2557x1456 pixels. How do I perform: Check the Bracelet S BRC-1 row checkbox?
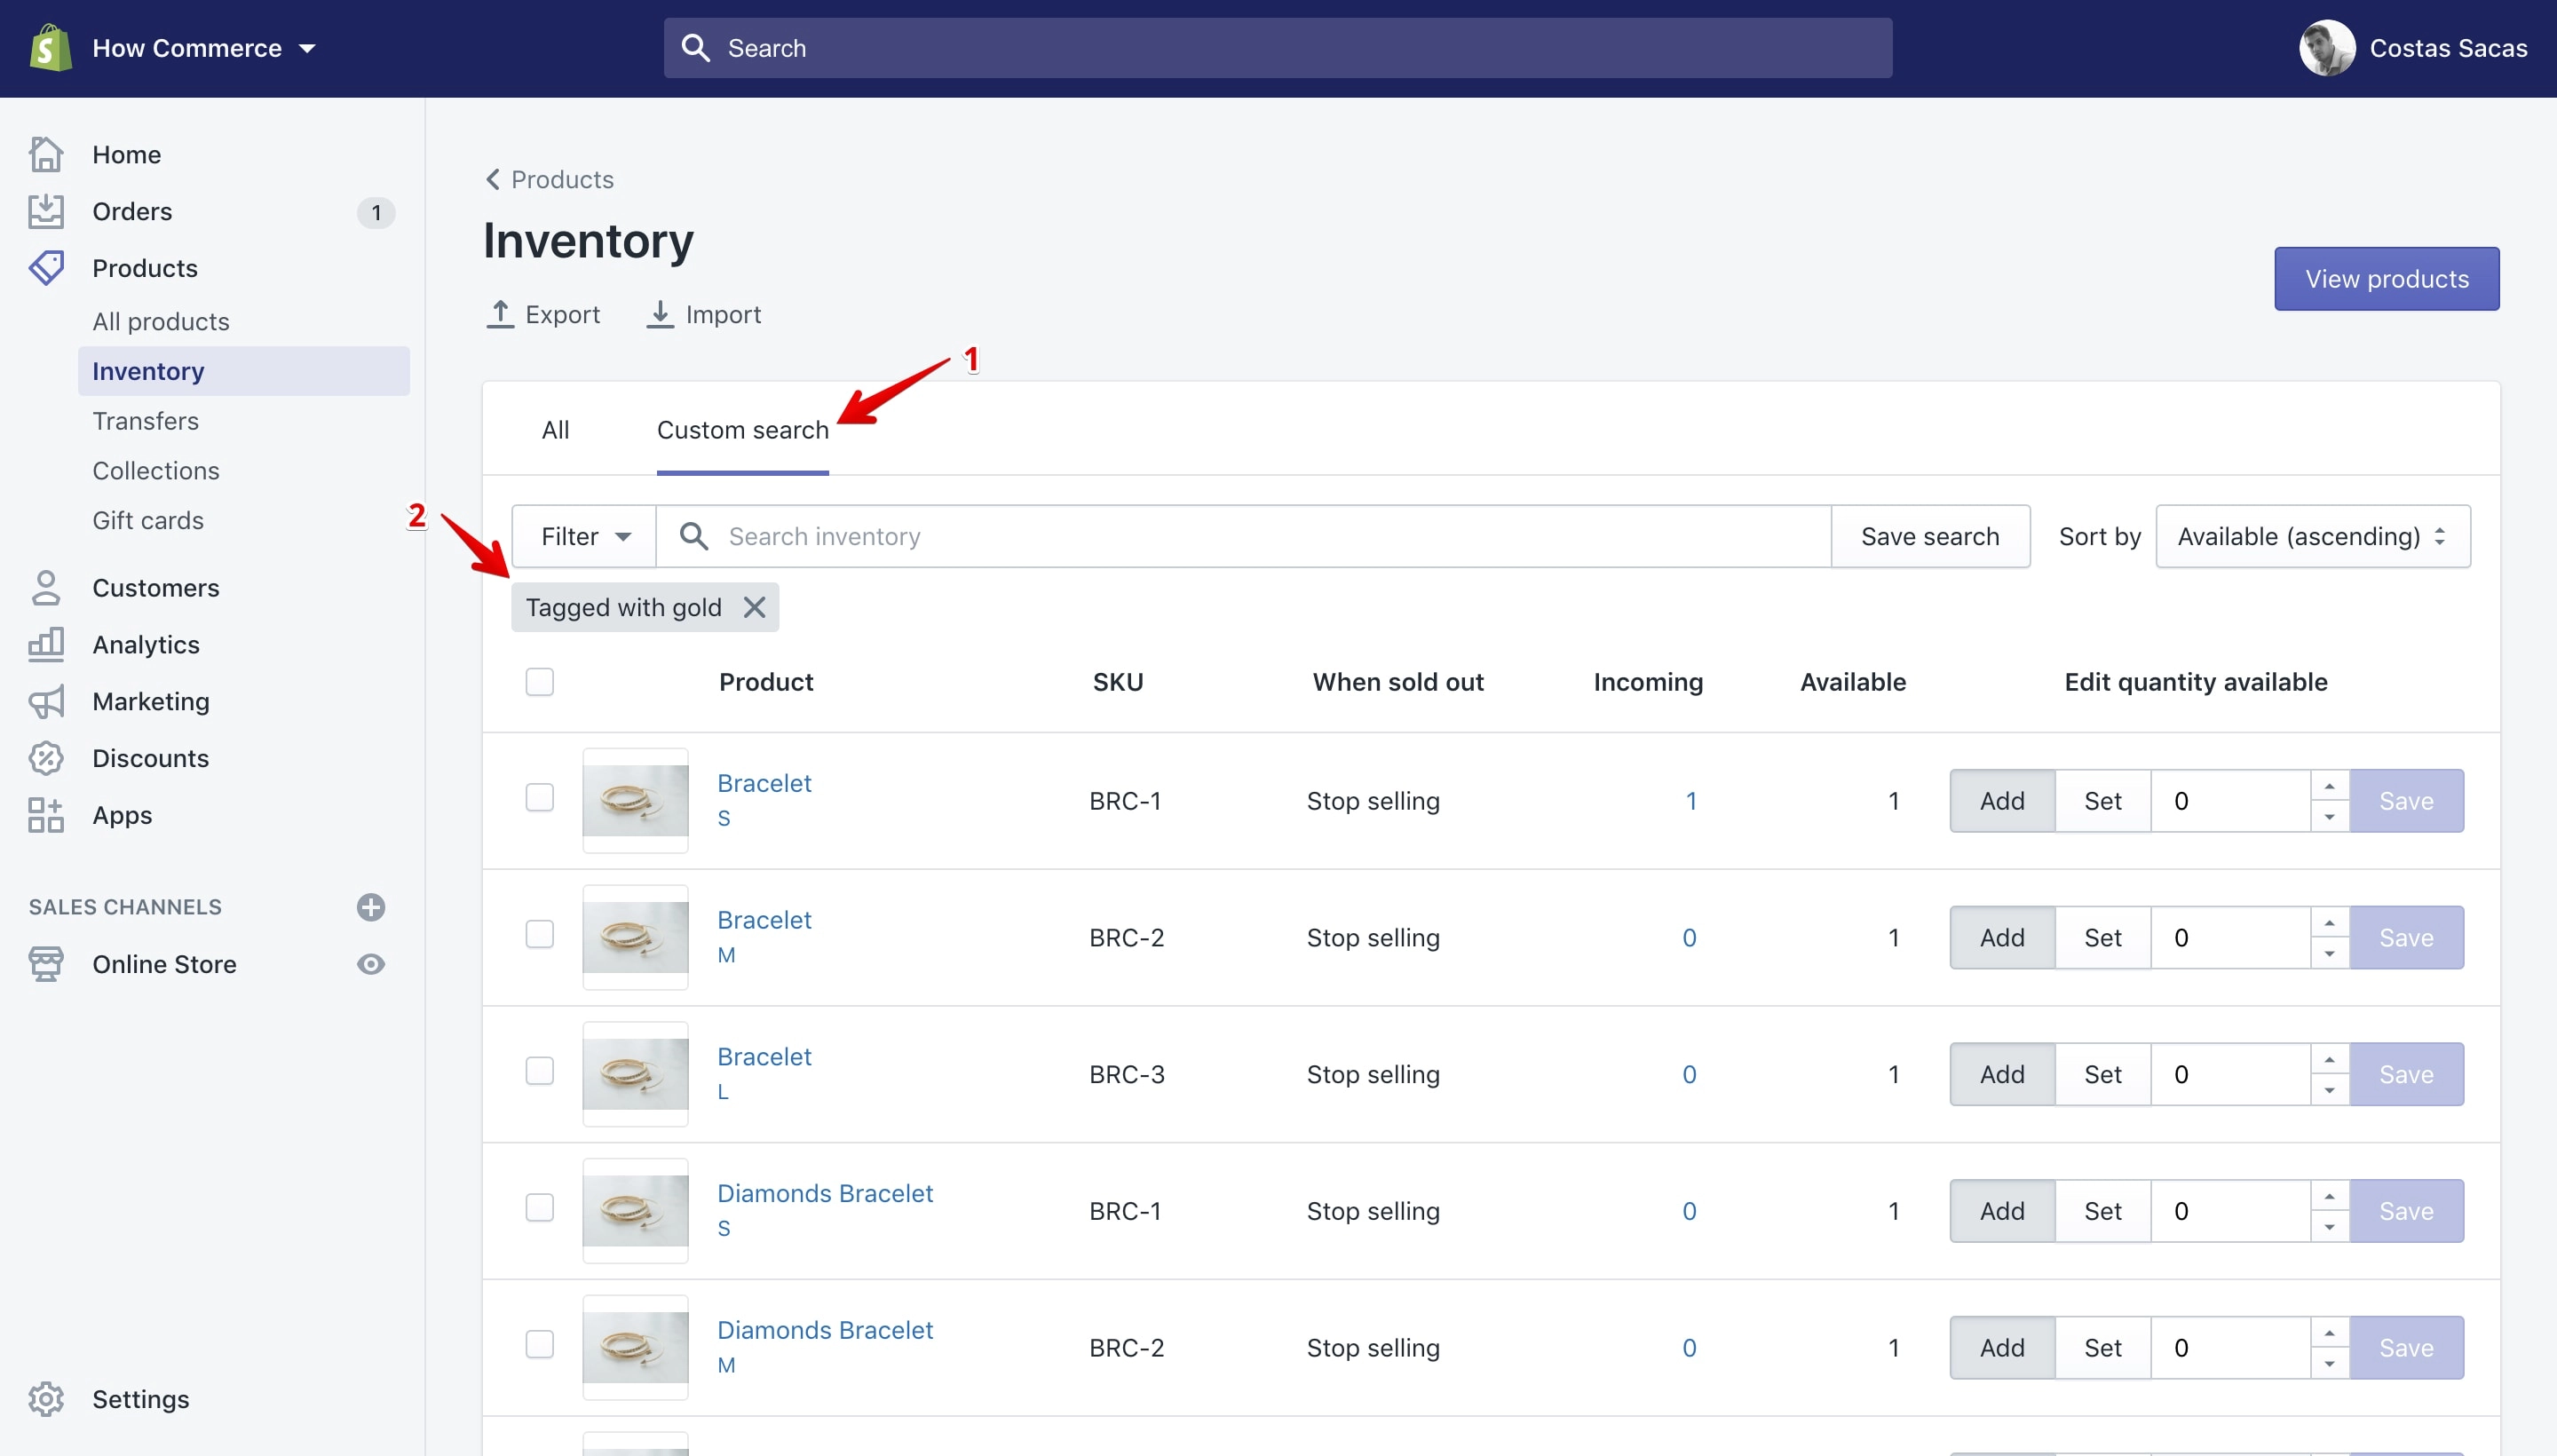(540, 797)
